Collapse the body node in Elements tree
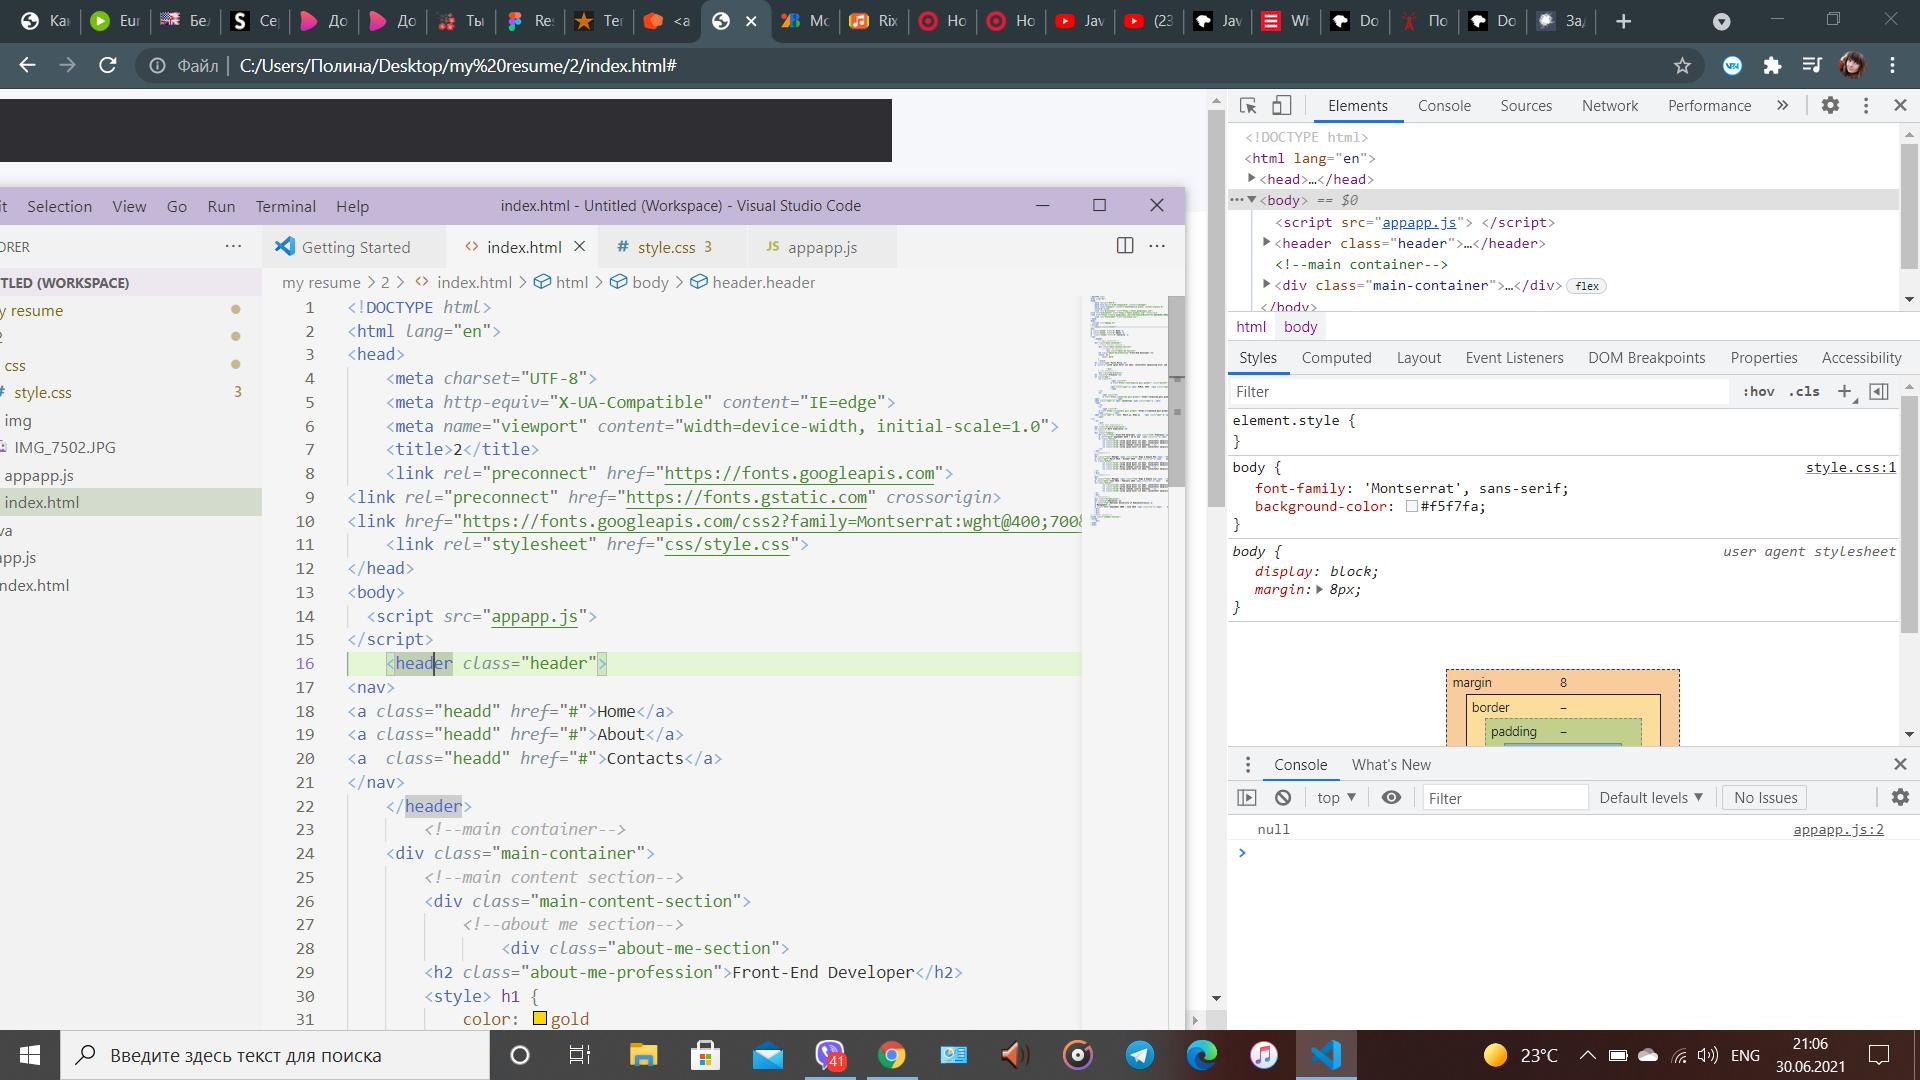Image resolution: width=1920 pixels, height=1080 pixels. [1252, 200]
